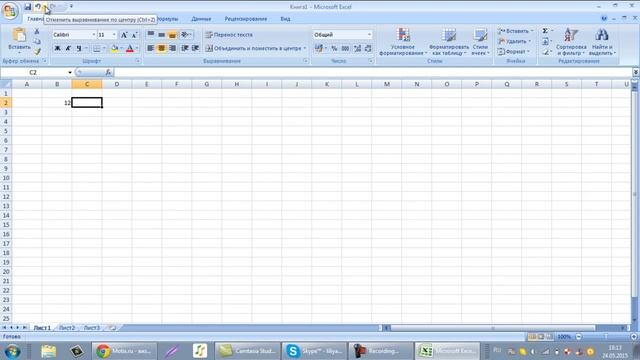640x360 pixels.
Task: Toggle underline Ч formatting
Action: pos(79,49)
